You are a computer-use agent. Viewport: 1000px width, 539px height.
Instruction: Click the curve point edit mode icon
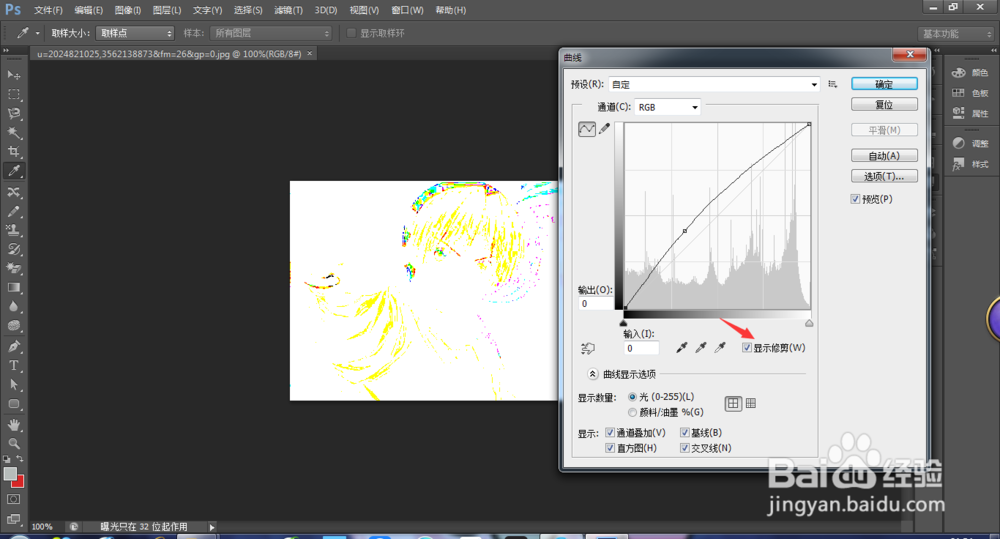[587, 129]
